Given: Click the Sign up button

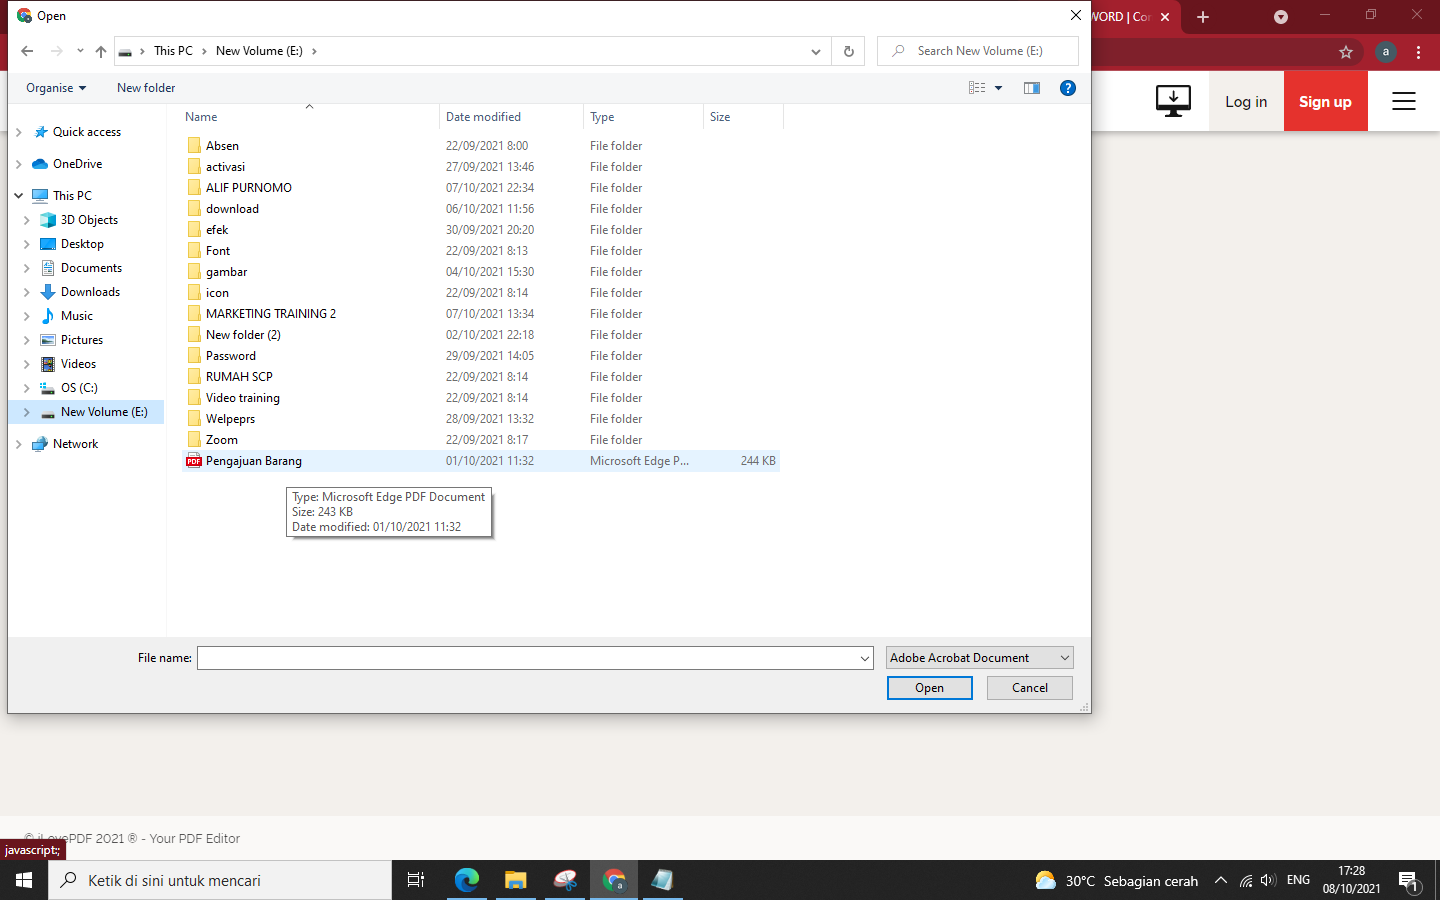Looking at the screenshot, I should (1325, 101).
